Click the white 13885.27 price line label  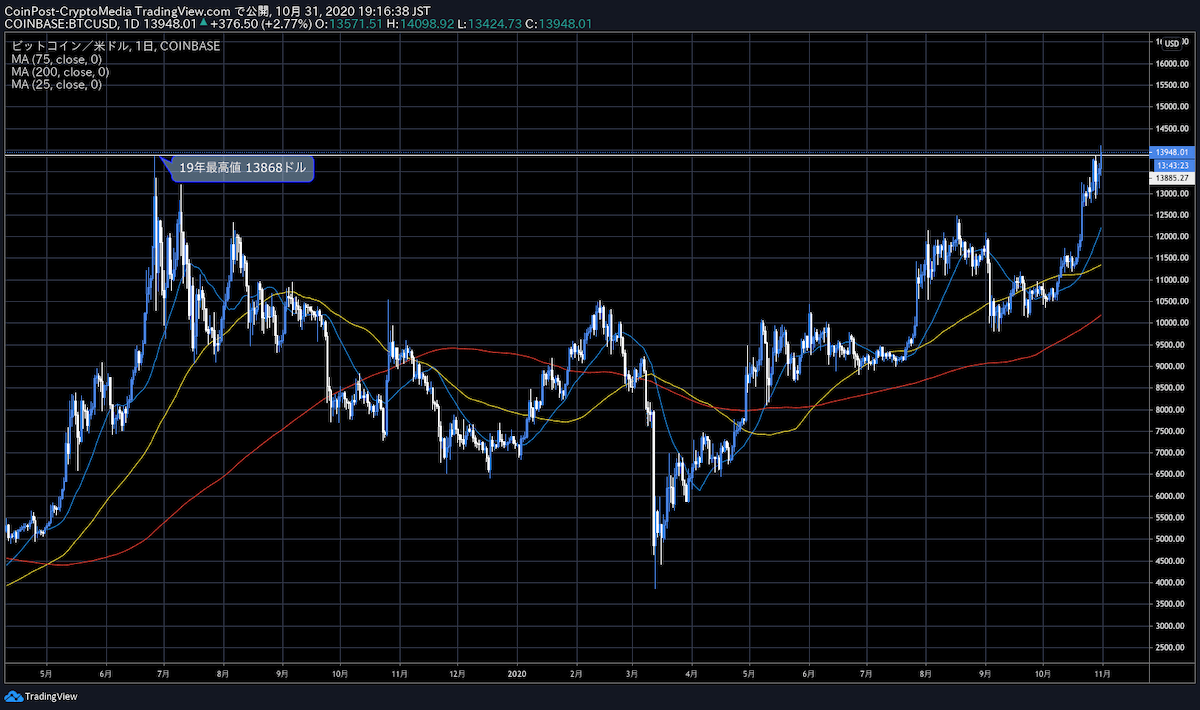pos(1169,178)
